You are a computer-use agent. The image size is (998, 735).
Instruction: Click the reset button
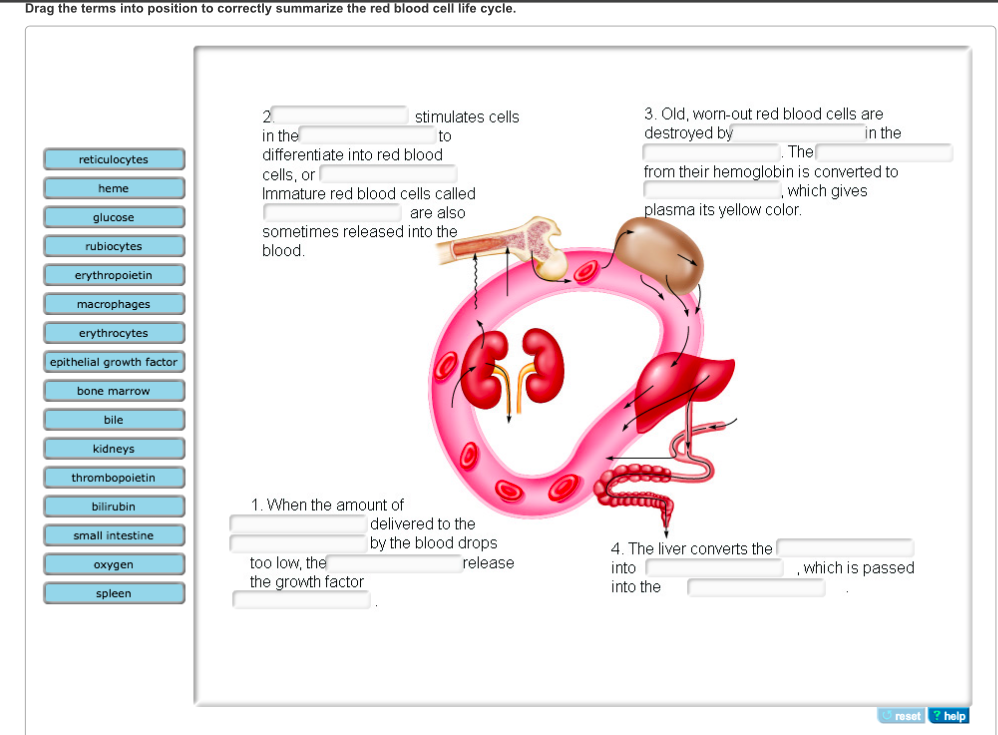(x=901, y=716)
